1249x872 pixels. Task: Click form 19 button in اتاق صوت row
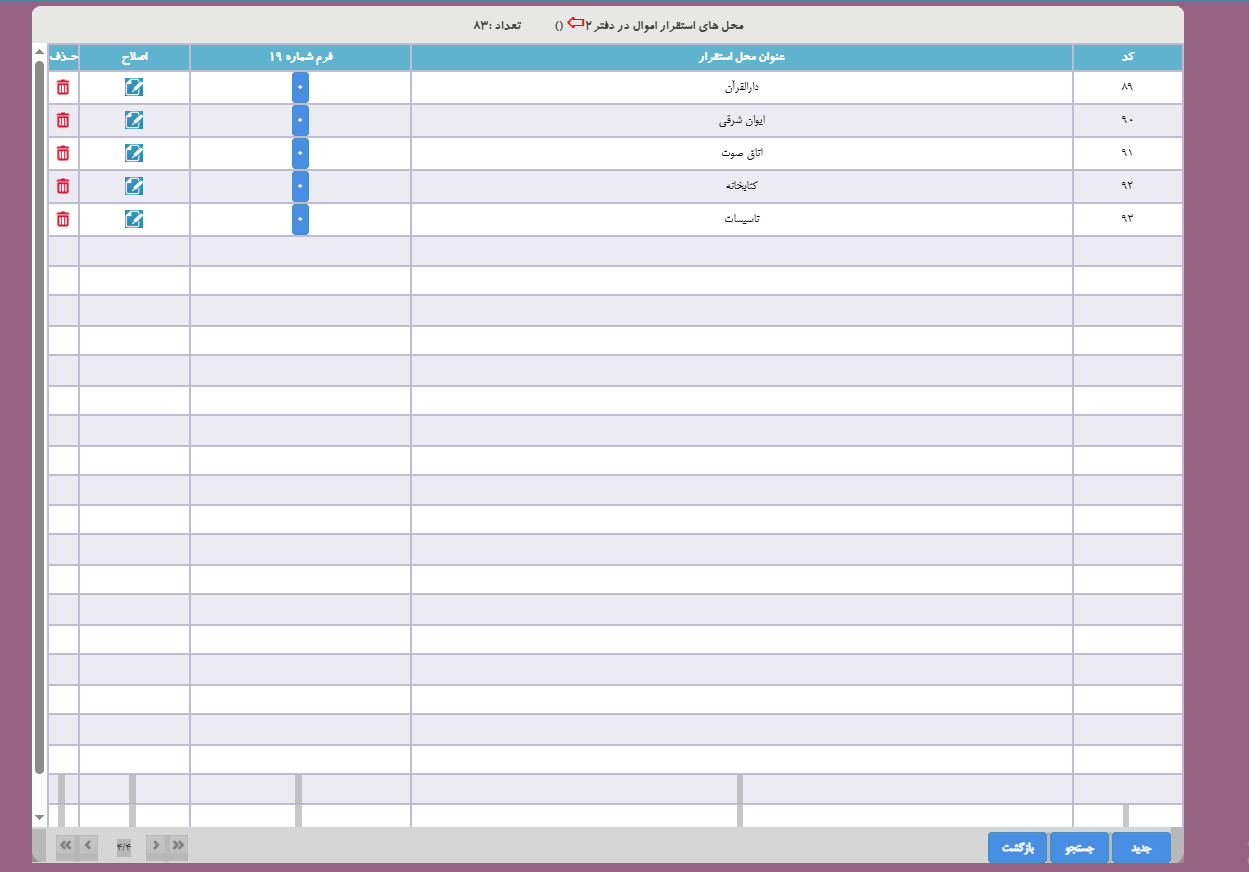tap(300, 153)
